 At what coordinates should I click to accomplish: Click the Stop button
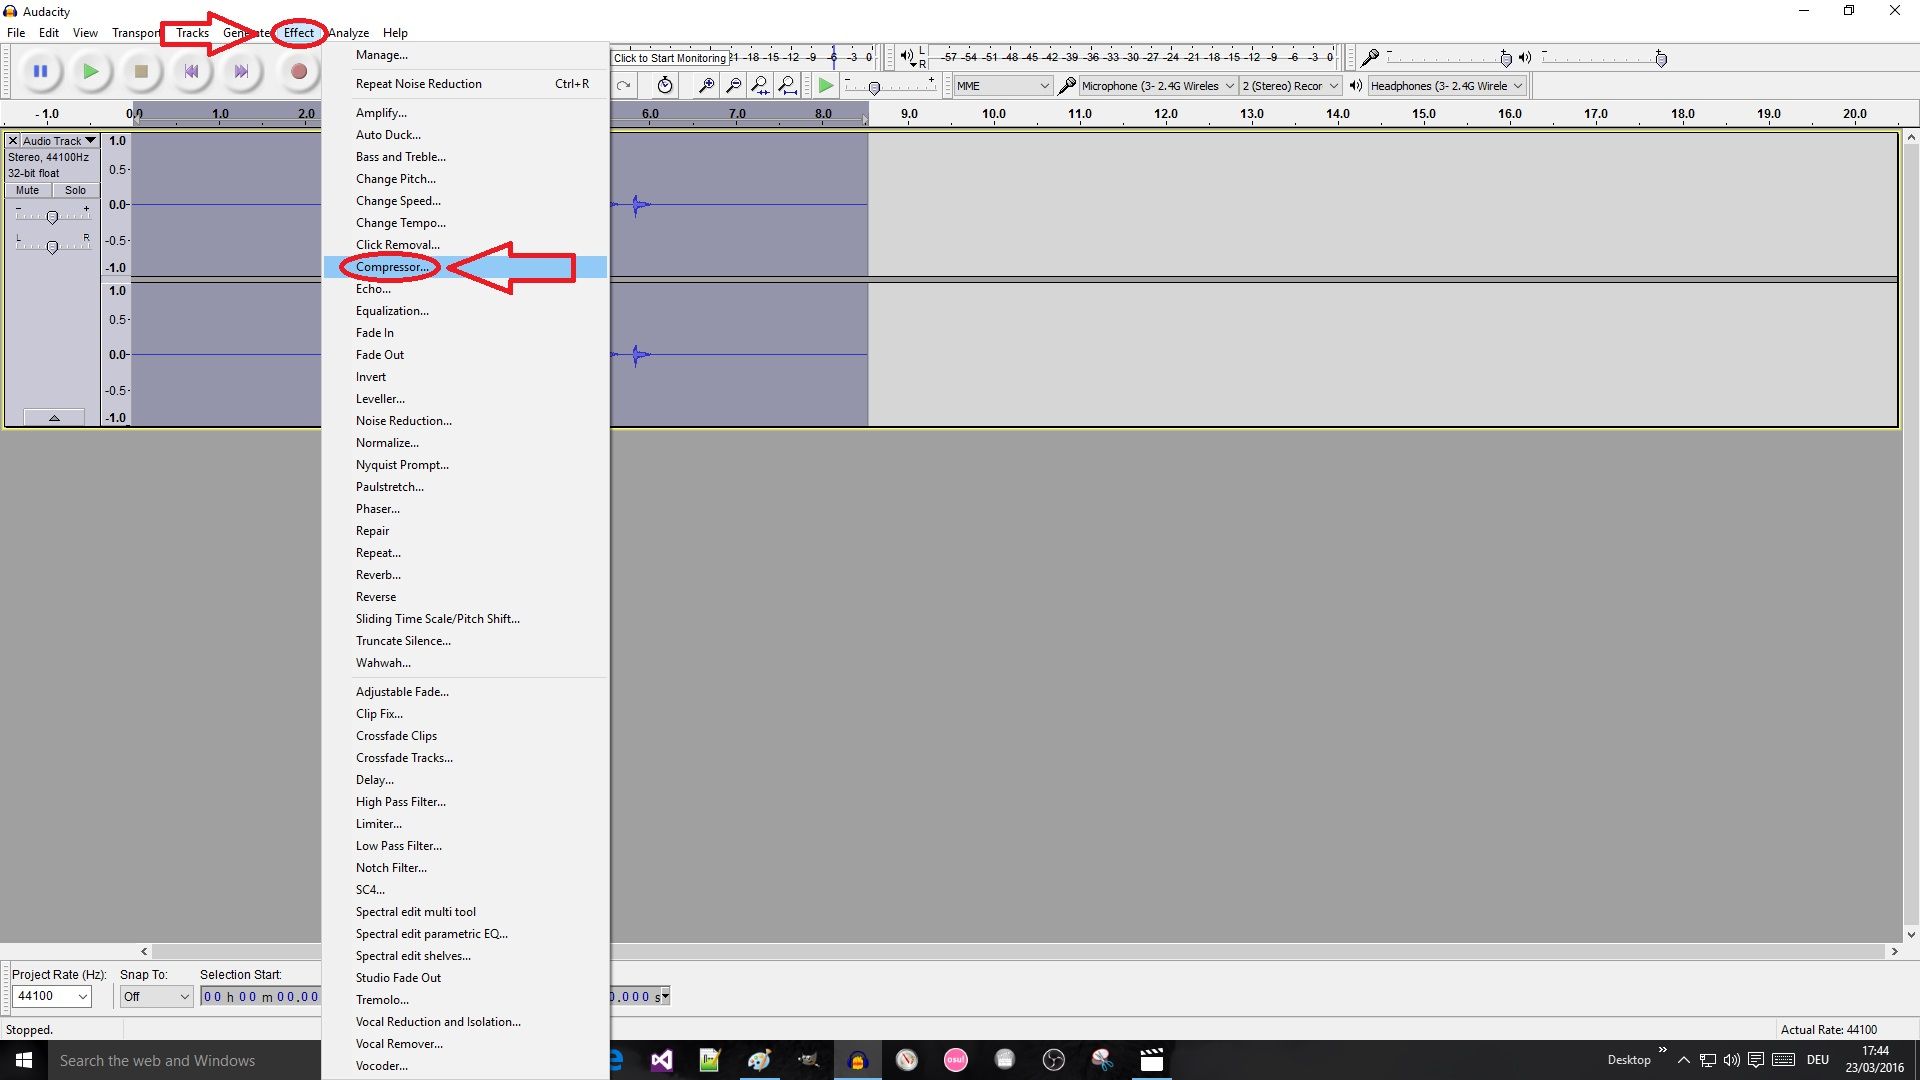click(141, 71)
